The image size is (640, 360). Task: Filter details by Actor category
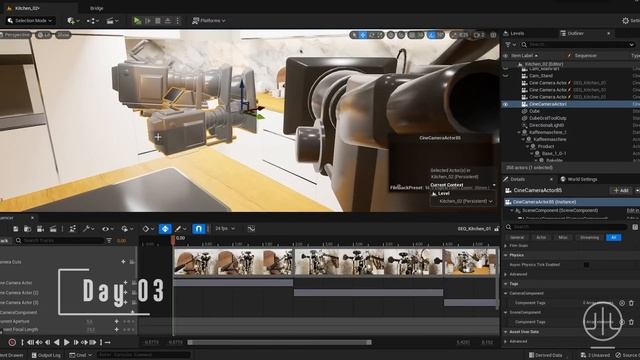click(x=541, y=238)
